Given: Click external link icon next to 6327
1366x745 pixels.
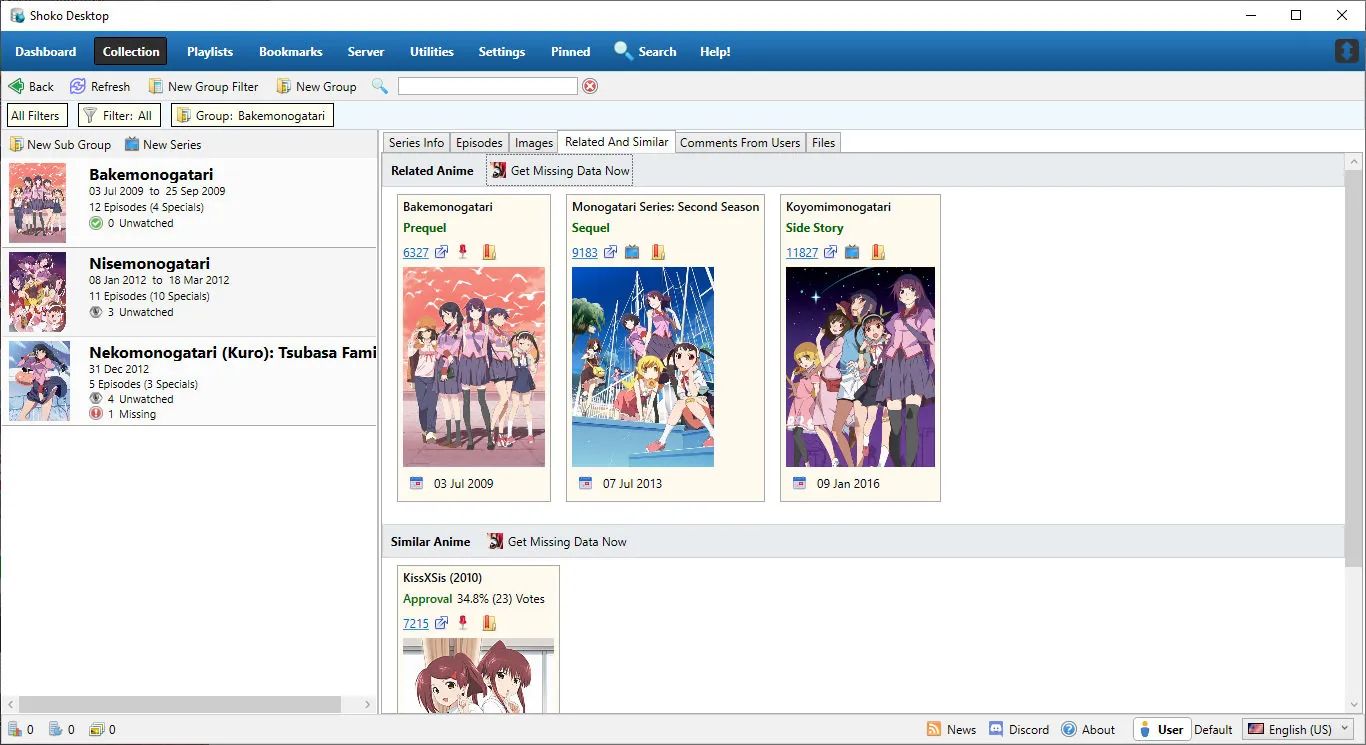Looking at the screenshot, I should click(441, 252).
